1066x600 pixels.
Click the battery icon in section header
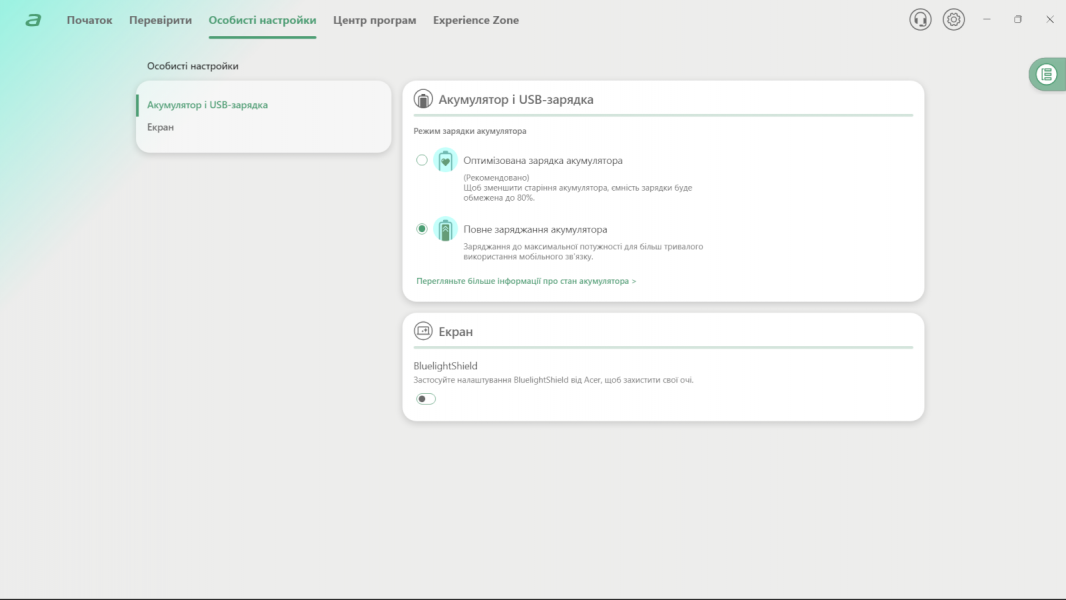(x=423, y=100)
